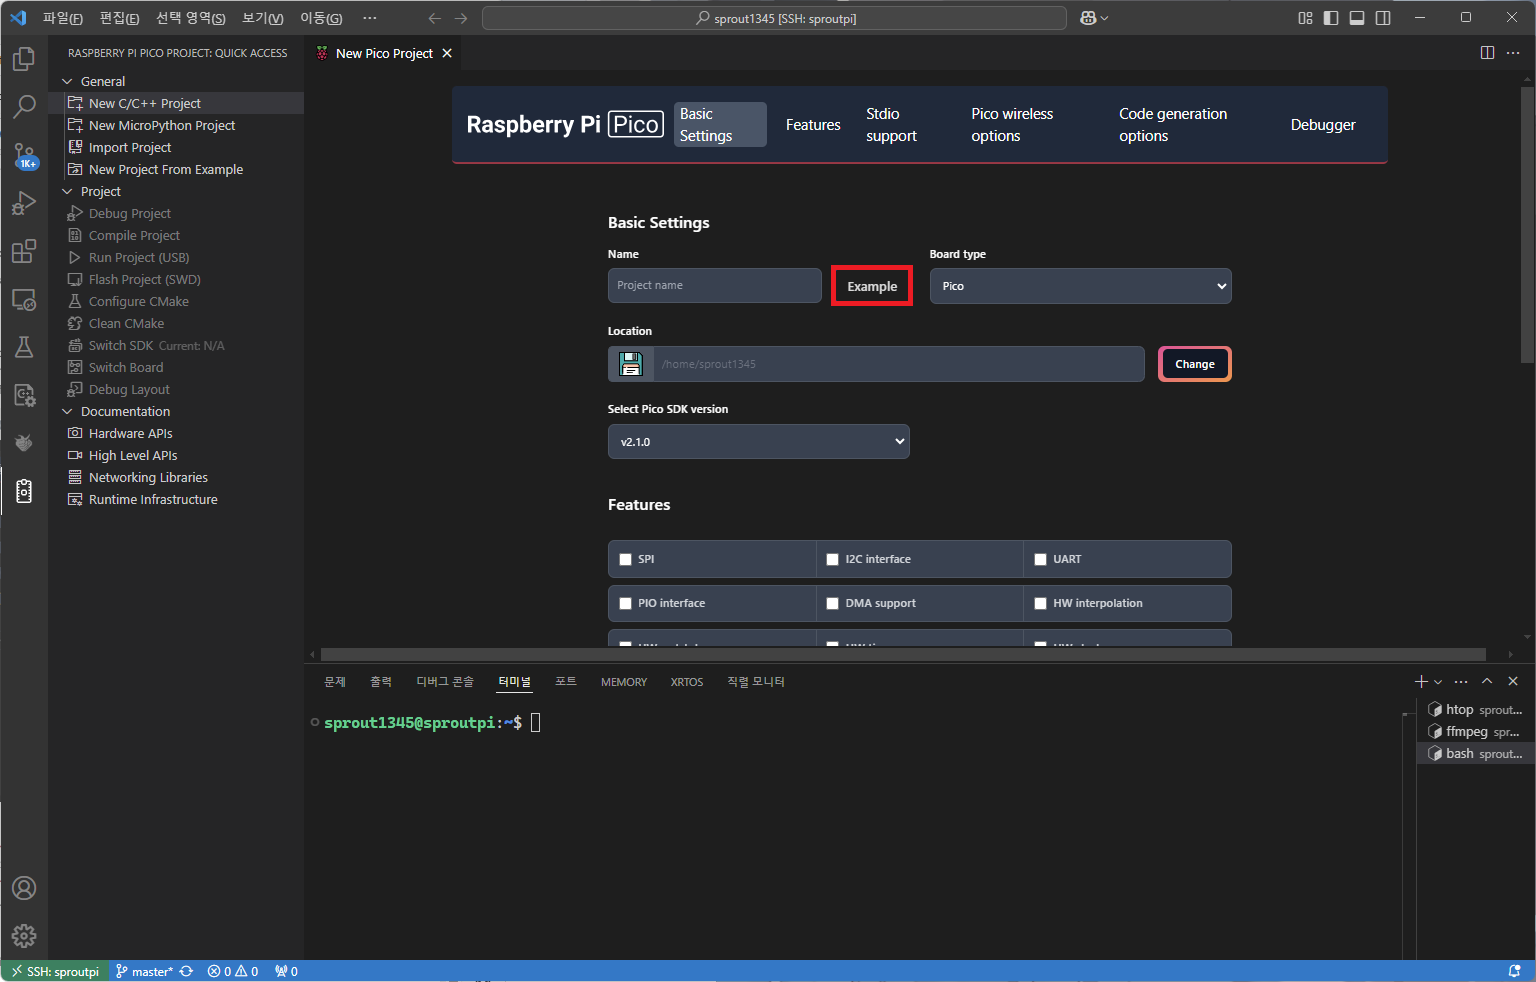The height and width of the screenshot is (982, 1536).
Task: Open the launch profile dropdown beside plus
Action: 1439,681
